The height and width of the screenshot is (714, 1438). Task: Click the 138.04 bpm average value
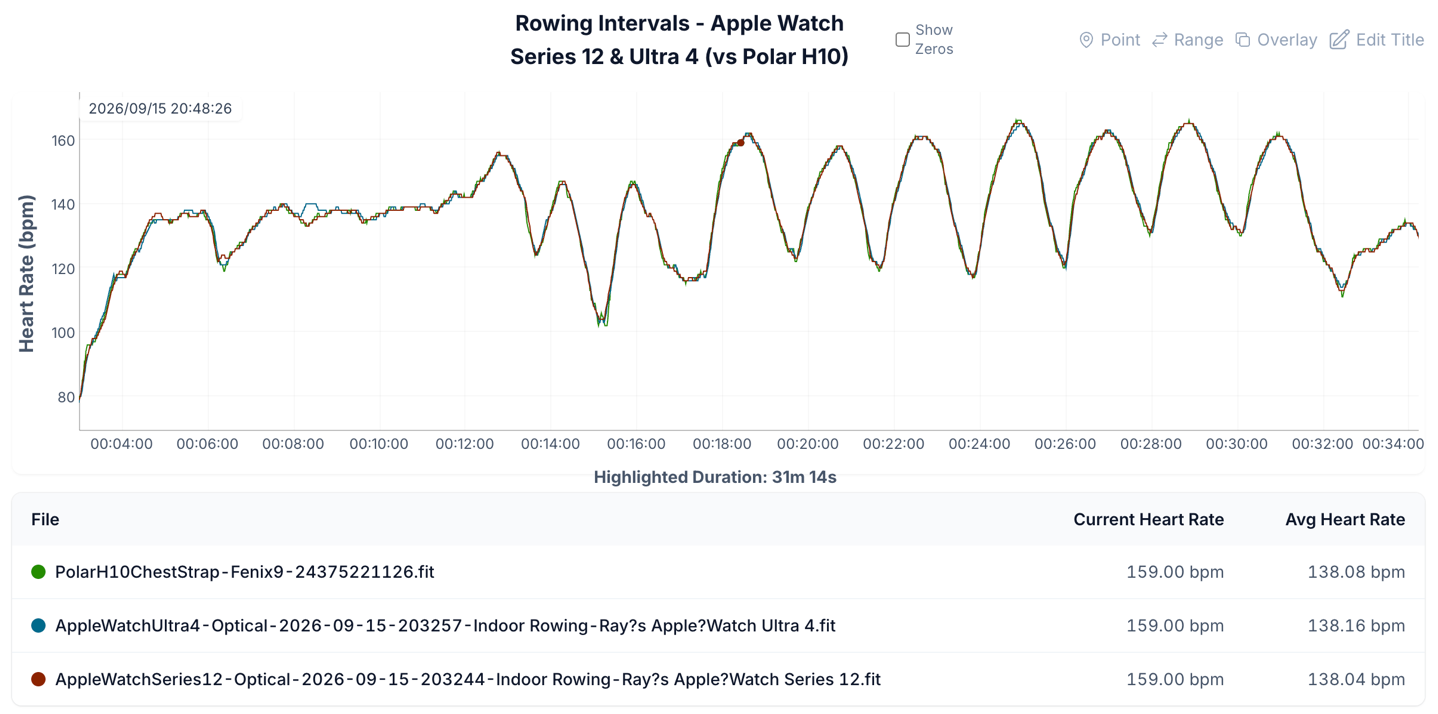click(1356, 680)
